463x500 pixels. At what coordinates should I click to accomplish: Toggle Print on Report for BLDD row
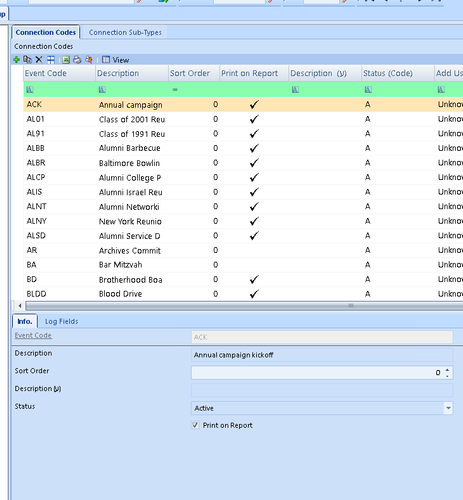point(254,294)
